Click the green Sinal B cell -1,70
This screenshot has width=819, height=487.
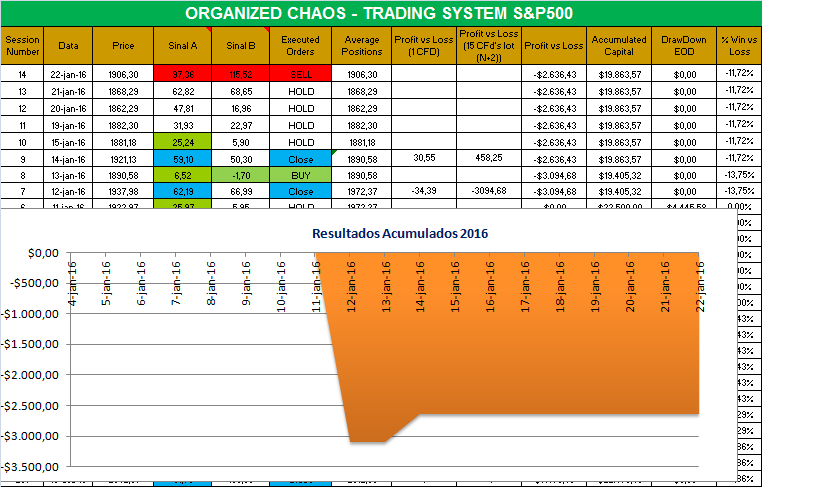241,176
